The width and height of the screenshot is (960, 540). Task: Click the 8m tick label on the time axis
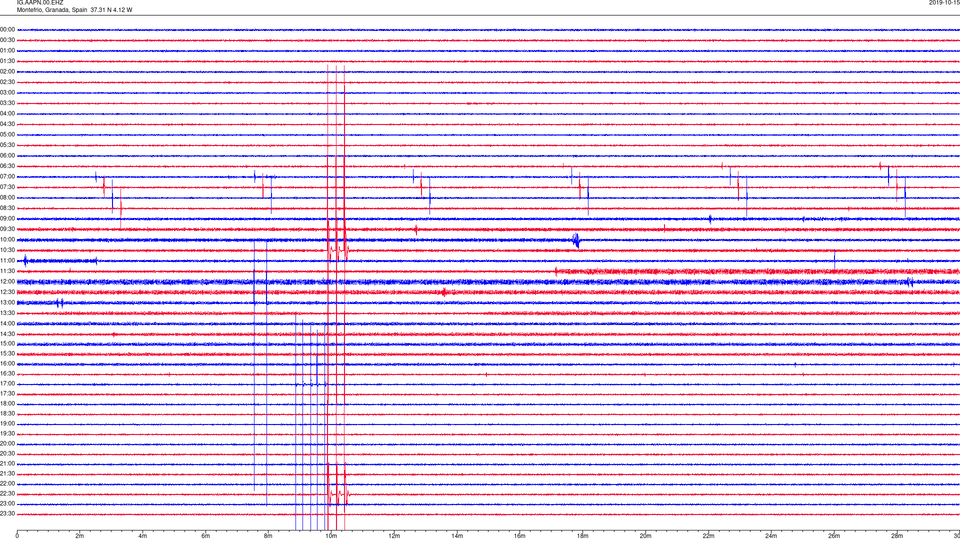tap(268, 536)
